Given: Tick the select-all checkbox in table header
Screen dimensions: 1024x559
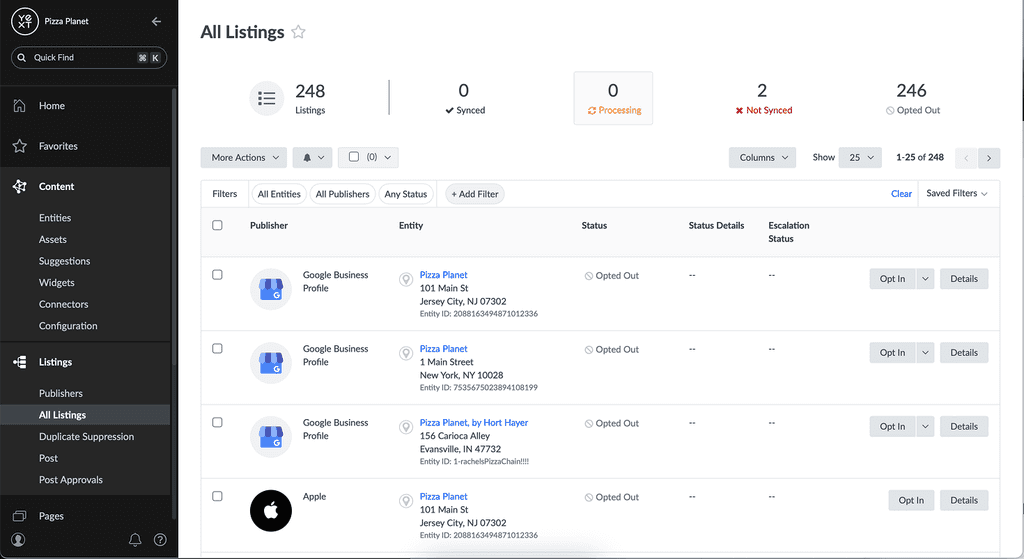Looking at the screenshot, I should (217, 225).
